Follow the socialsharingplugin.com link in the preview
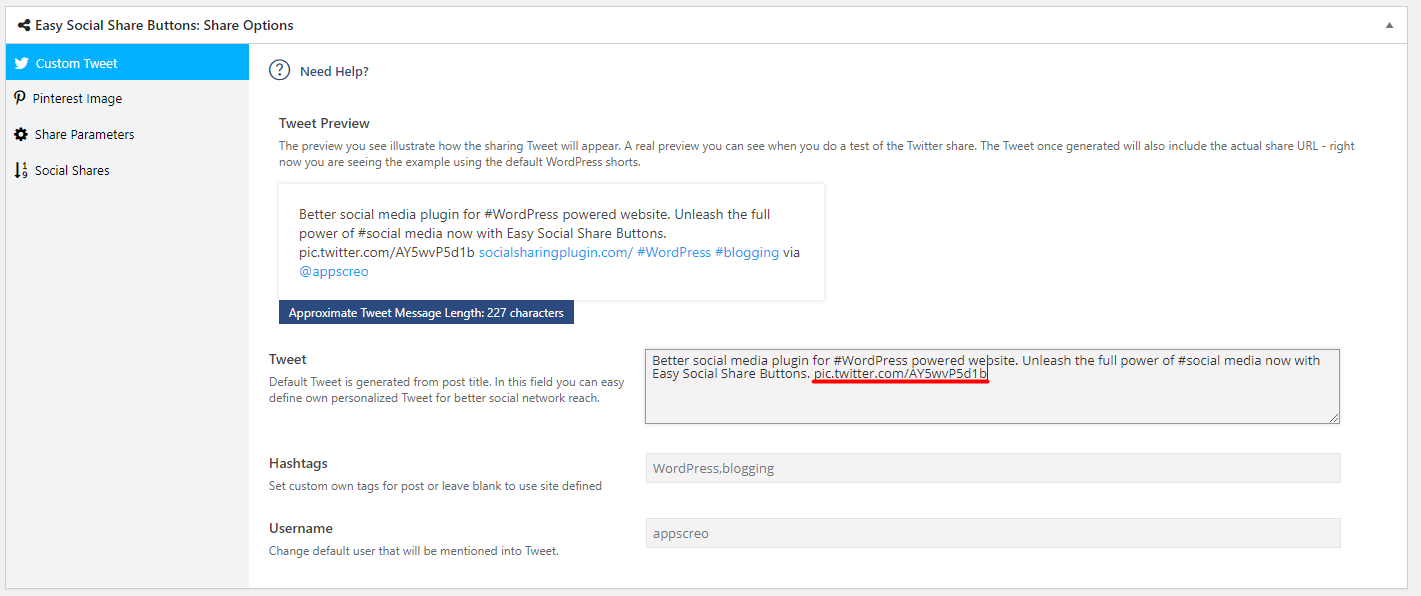1421x596 pixels. tap(555, 252)
